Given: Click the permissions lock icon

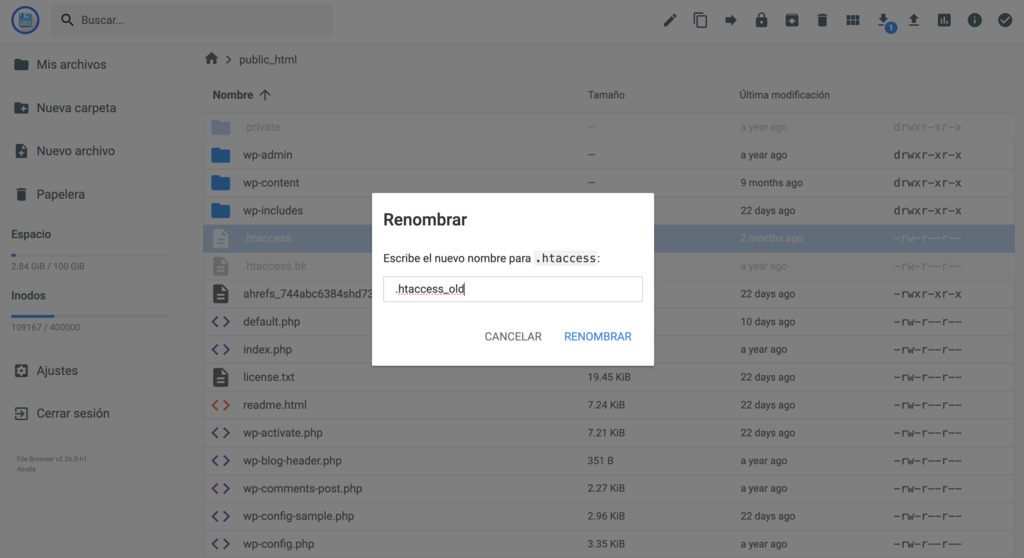Looking at the screenshot, I should click(x=761, y=20).
